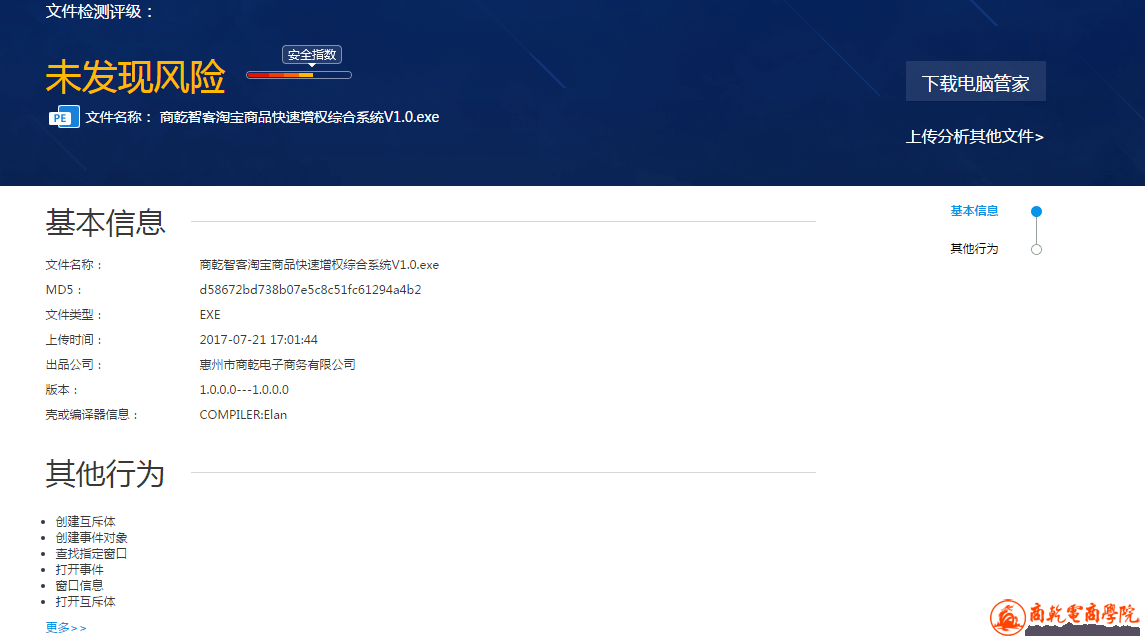
Task: Click the 更多>> link under 其他行为
Action: tap(66, 628)
